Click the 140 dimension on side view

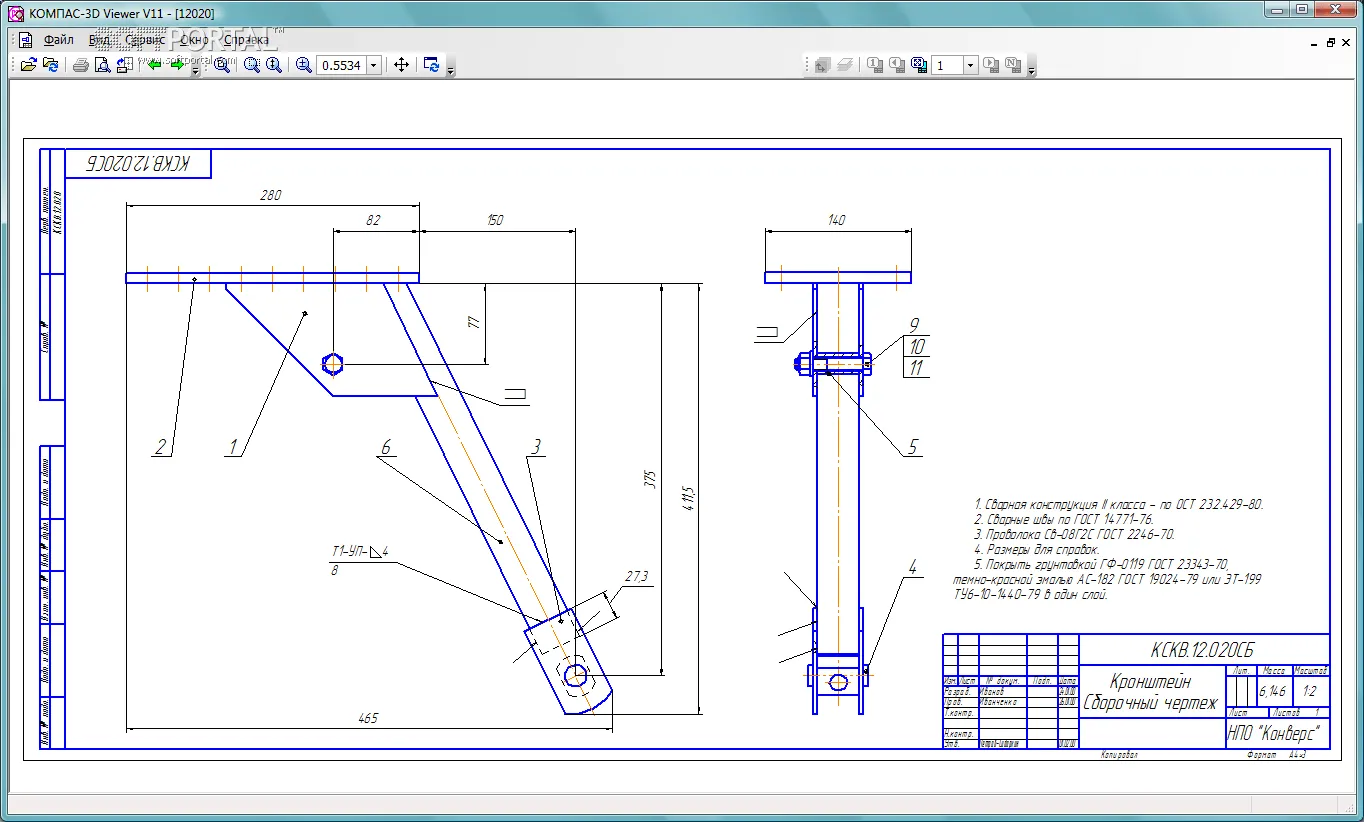(x=837, y=220)
